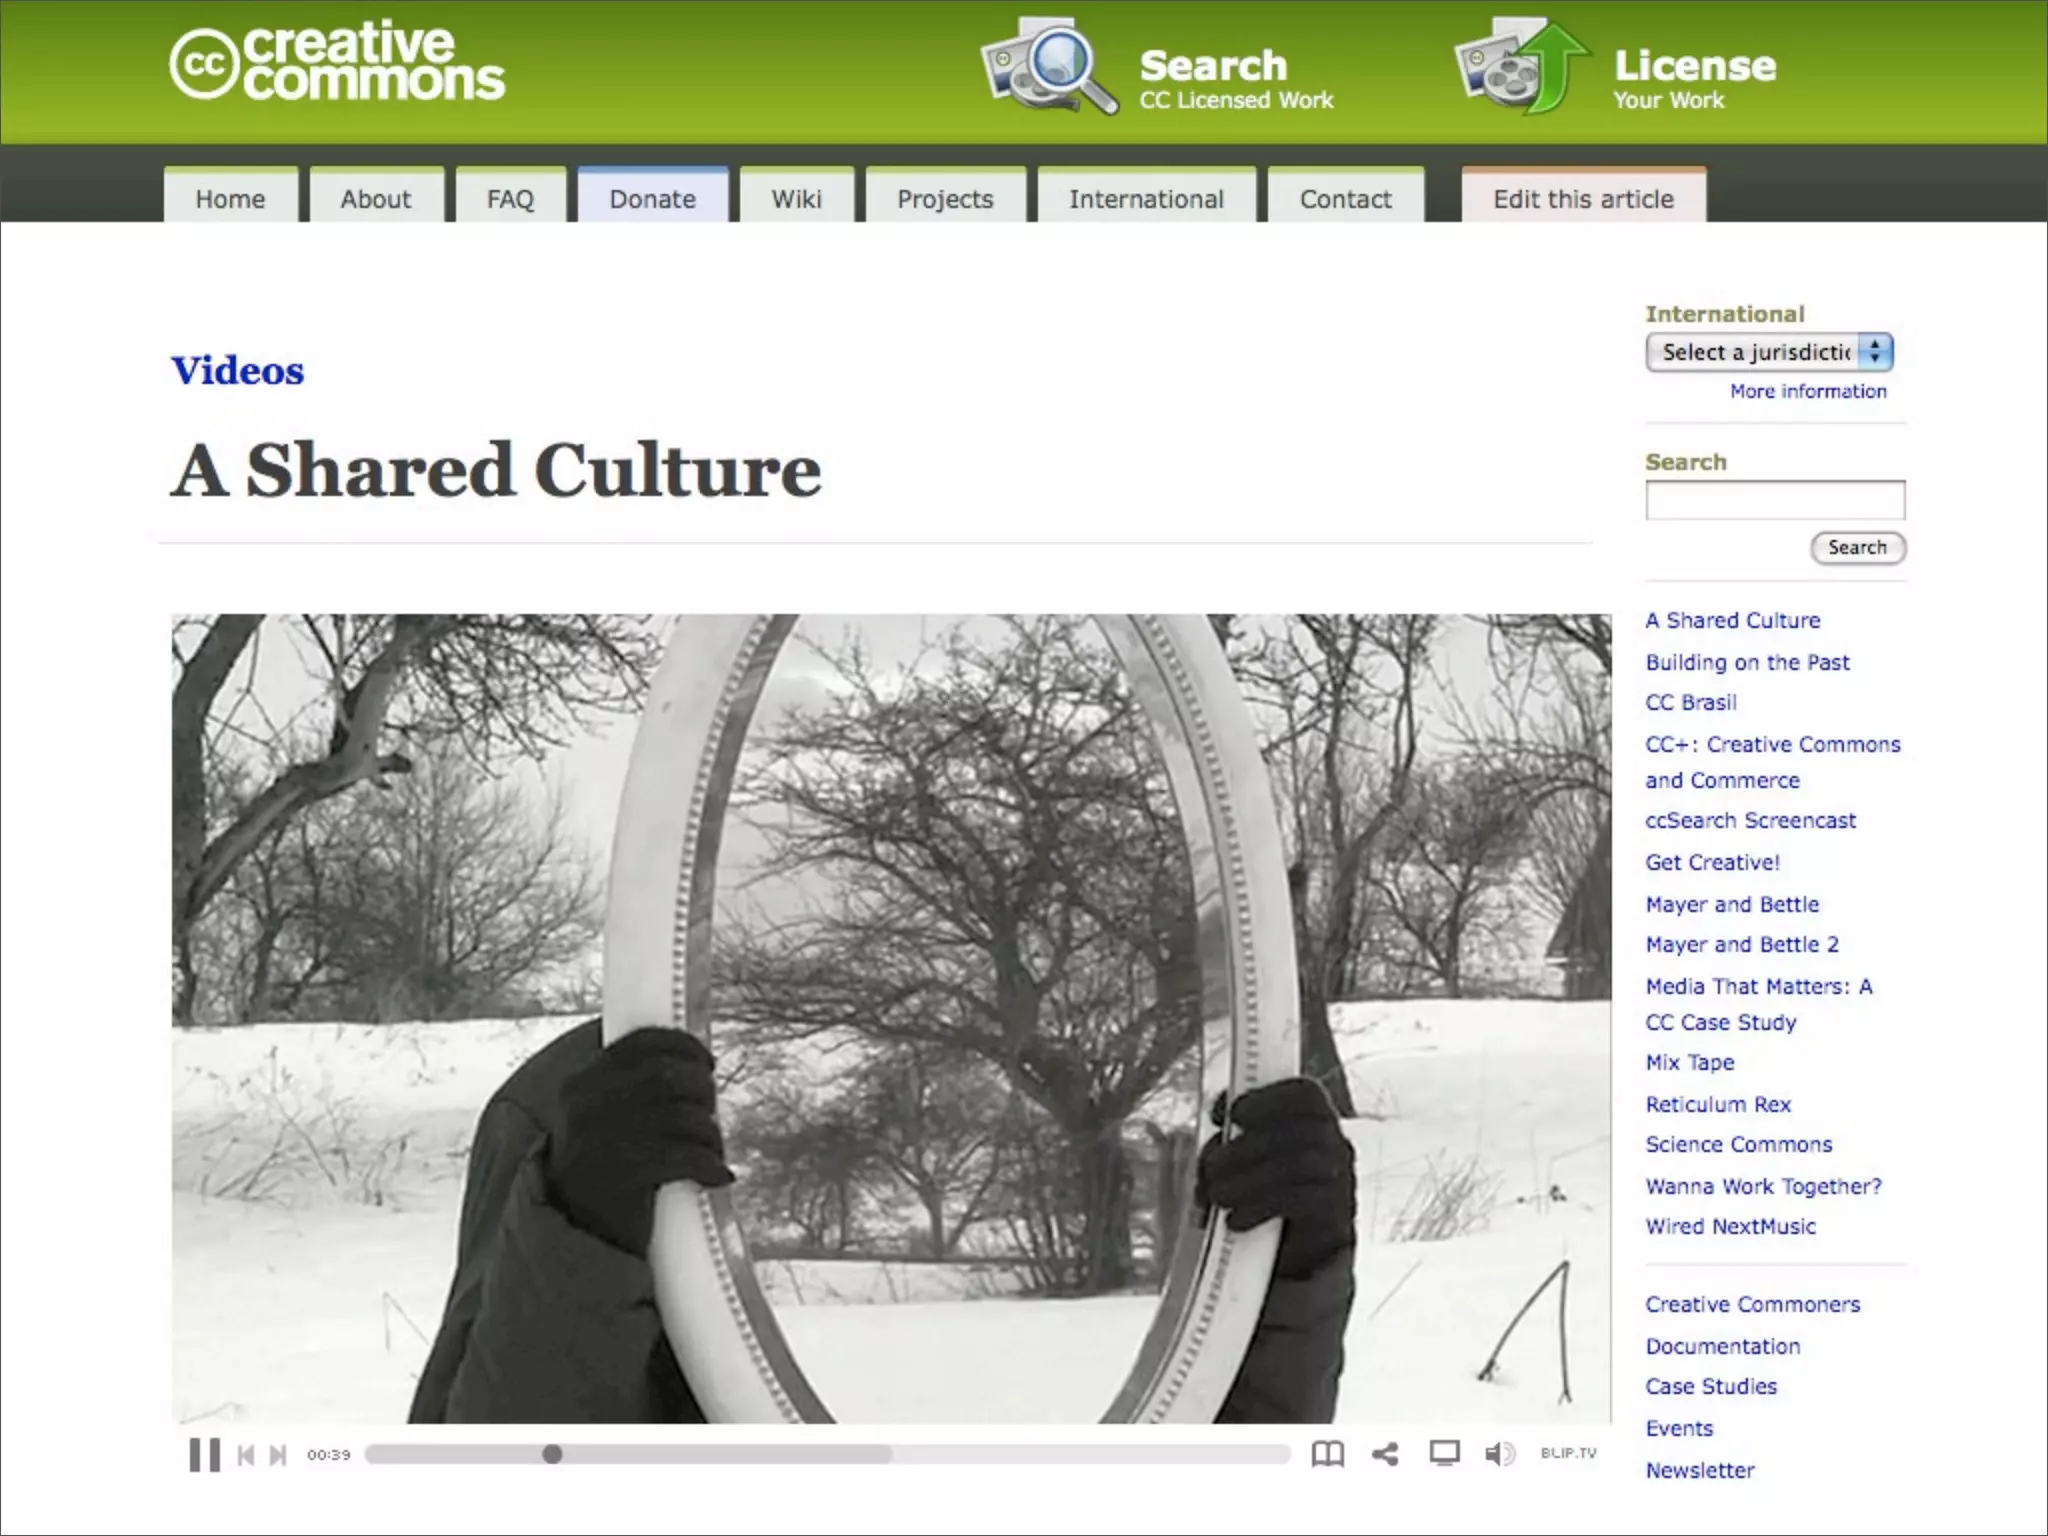Switch to the Projects tab
2048x1536 pixels.
click(x=945, y=199)
